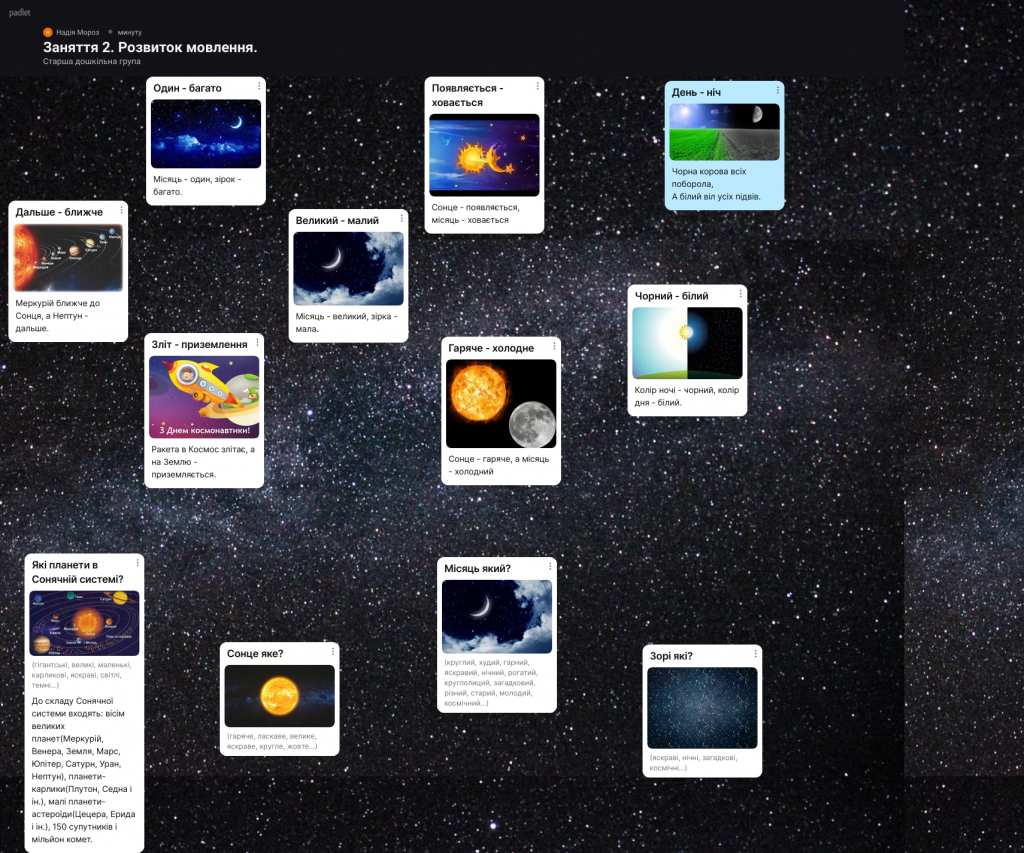1024x853 pixels.
Task: Open the solar system image in 'Дальше - ближче'
Action: click(68, 258)
